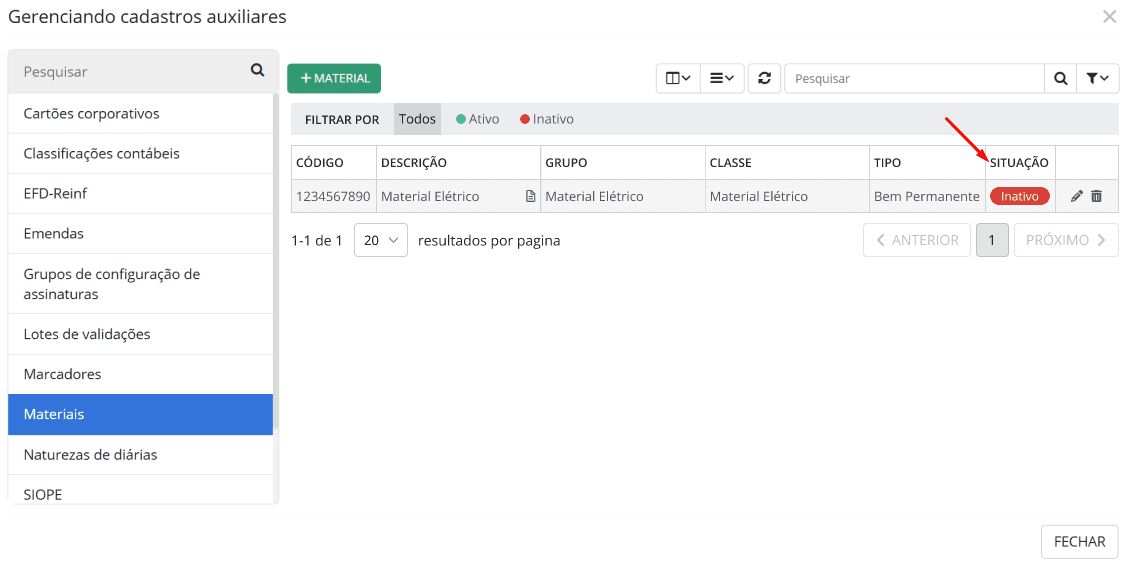Screen dimensions: 1128x563
Task: Filter by Ativo status
Action: point(477,119)
